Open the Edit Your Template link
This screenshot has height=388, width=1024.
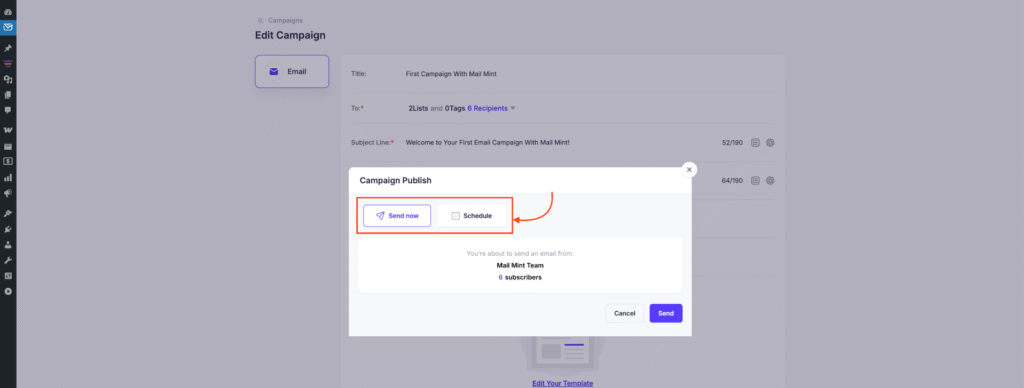[x=562, y=383]
